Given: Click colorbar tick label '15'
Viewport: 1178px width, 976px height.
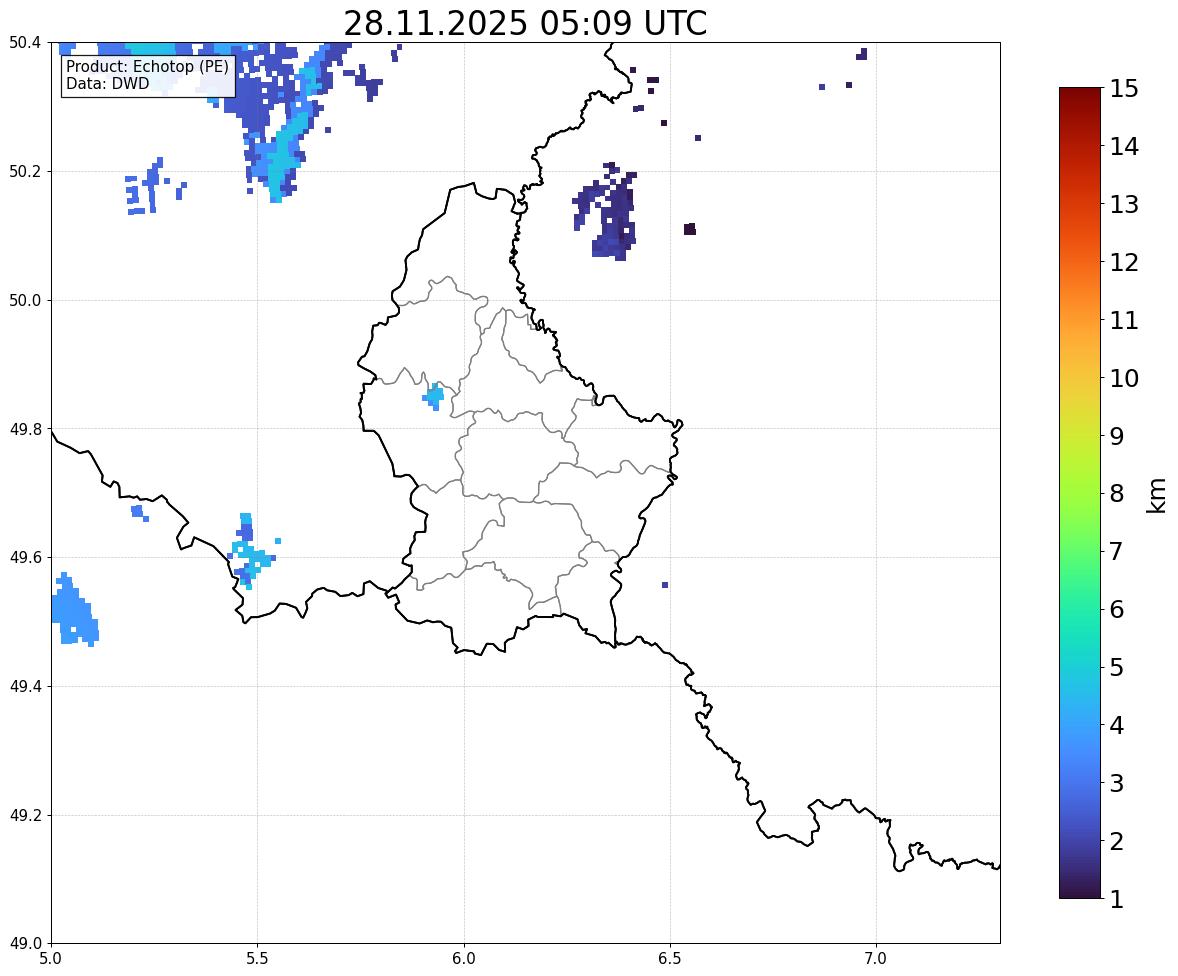Looking at the screenshot, I should pyautogui.click(x=1124, y=89).
